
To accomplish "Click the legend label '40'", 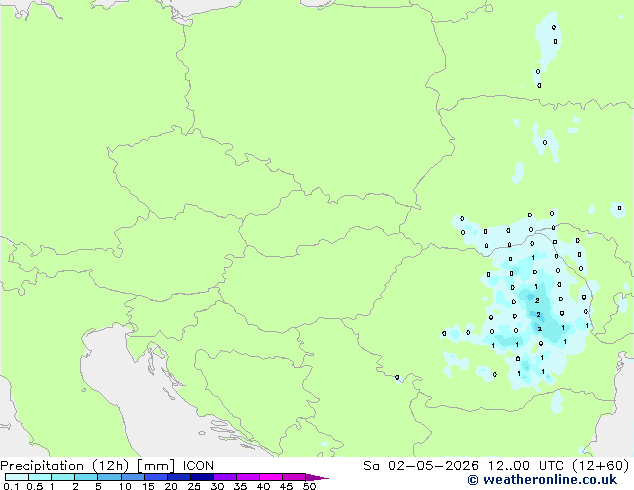I will pyautogui.click(x=263, y=486).
